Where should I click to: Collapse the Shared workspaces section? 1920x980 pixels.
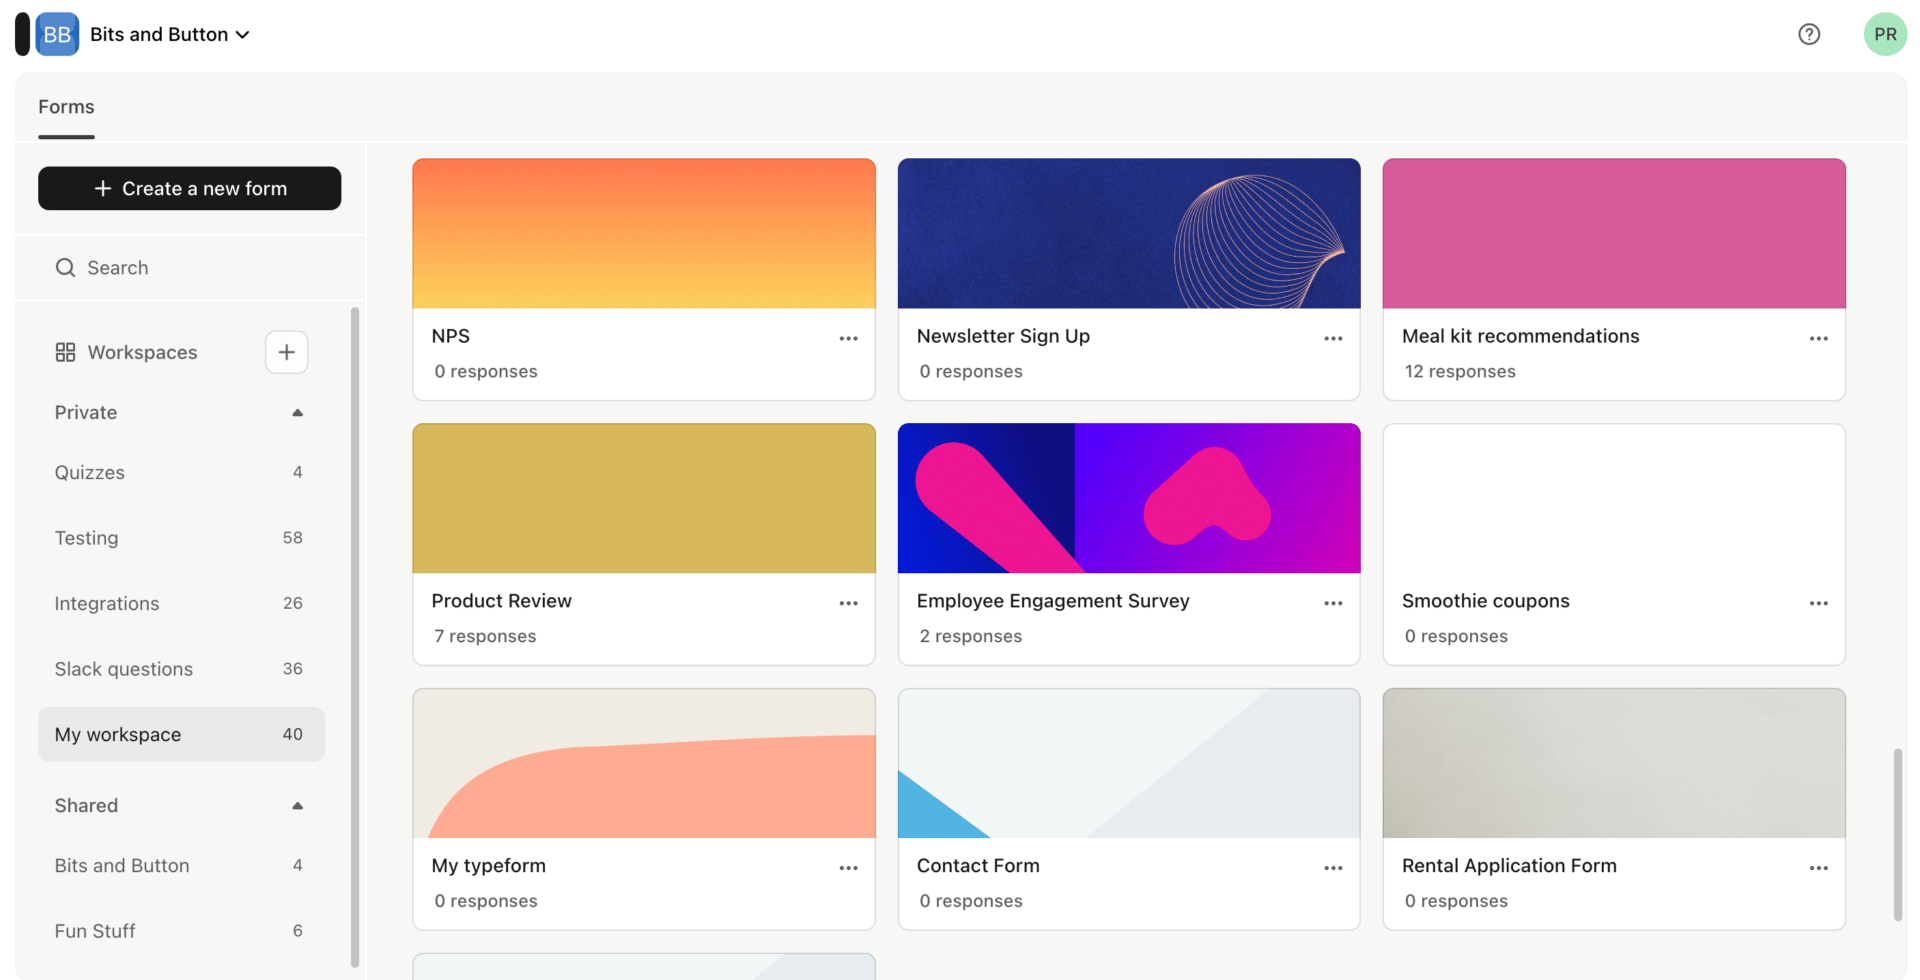tap(297, 804)
